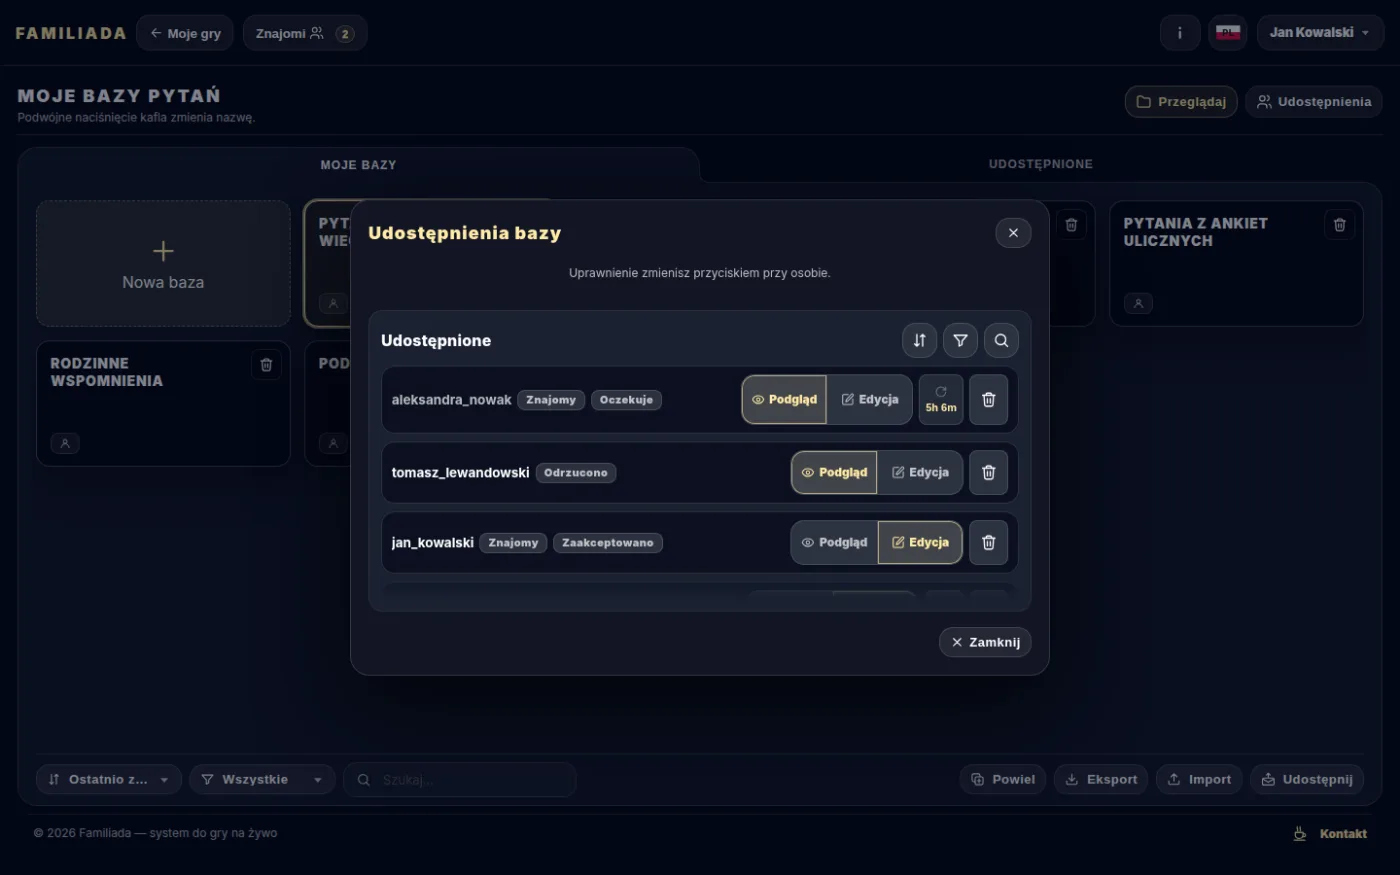
Task: Go back to Moje gry
Action: pyautogui.click(x=185, y=33)
